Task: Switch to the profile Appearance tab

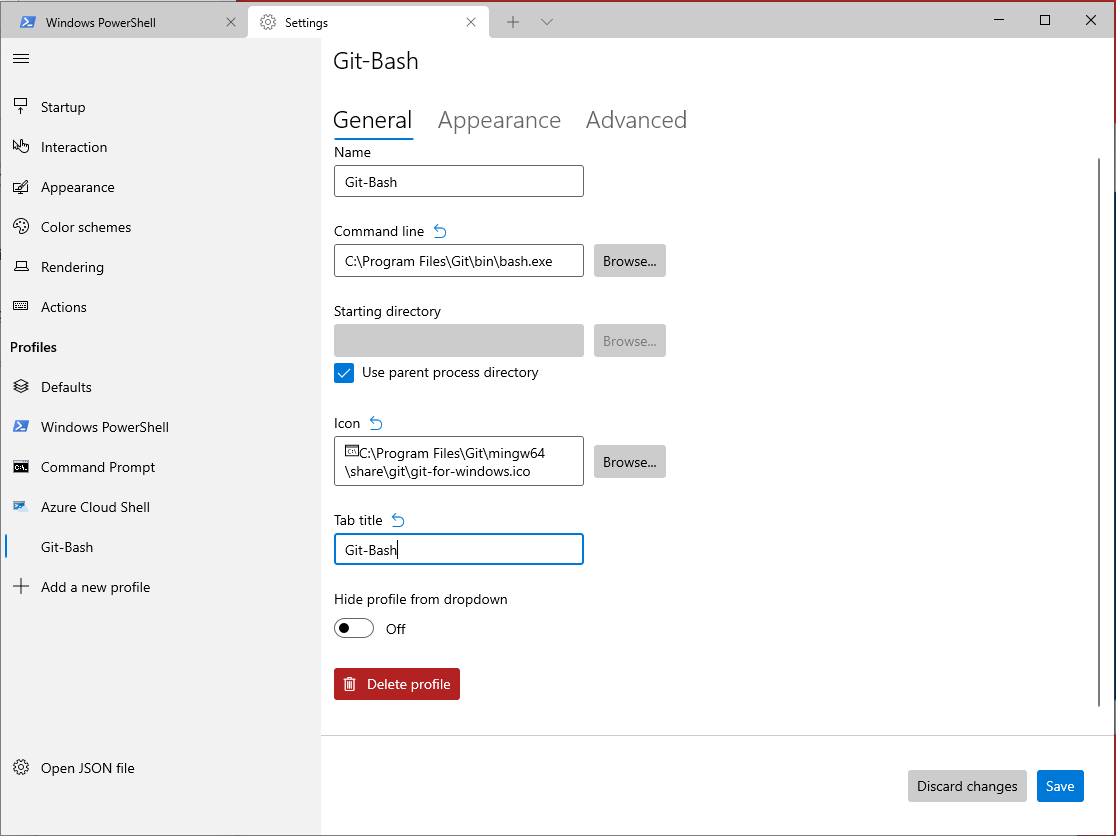Action: coord(499,120)
